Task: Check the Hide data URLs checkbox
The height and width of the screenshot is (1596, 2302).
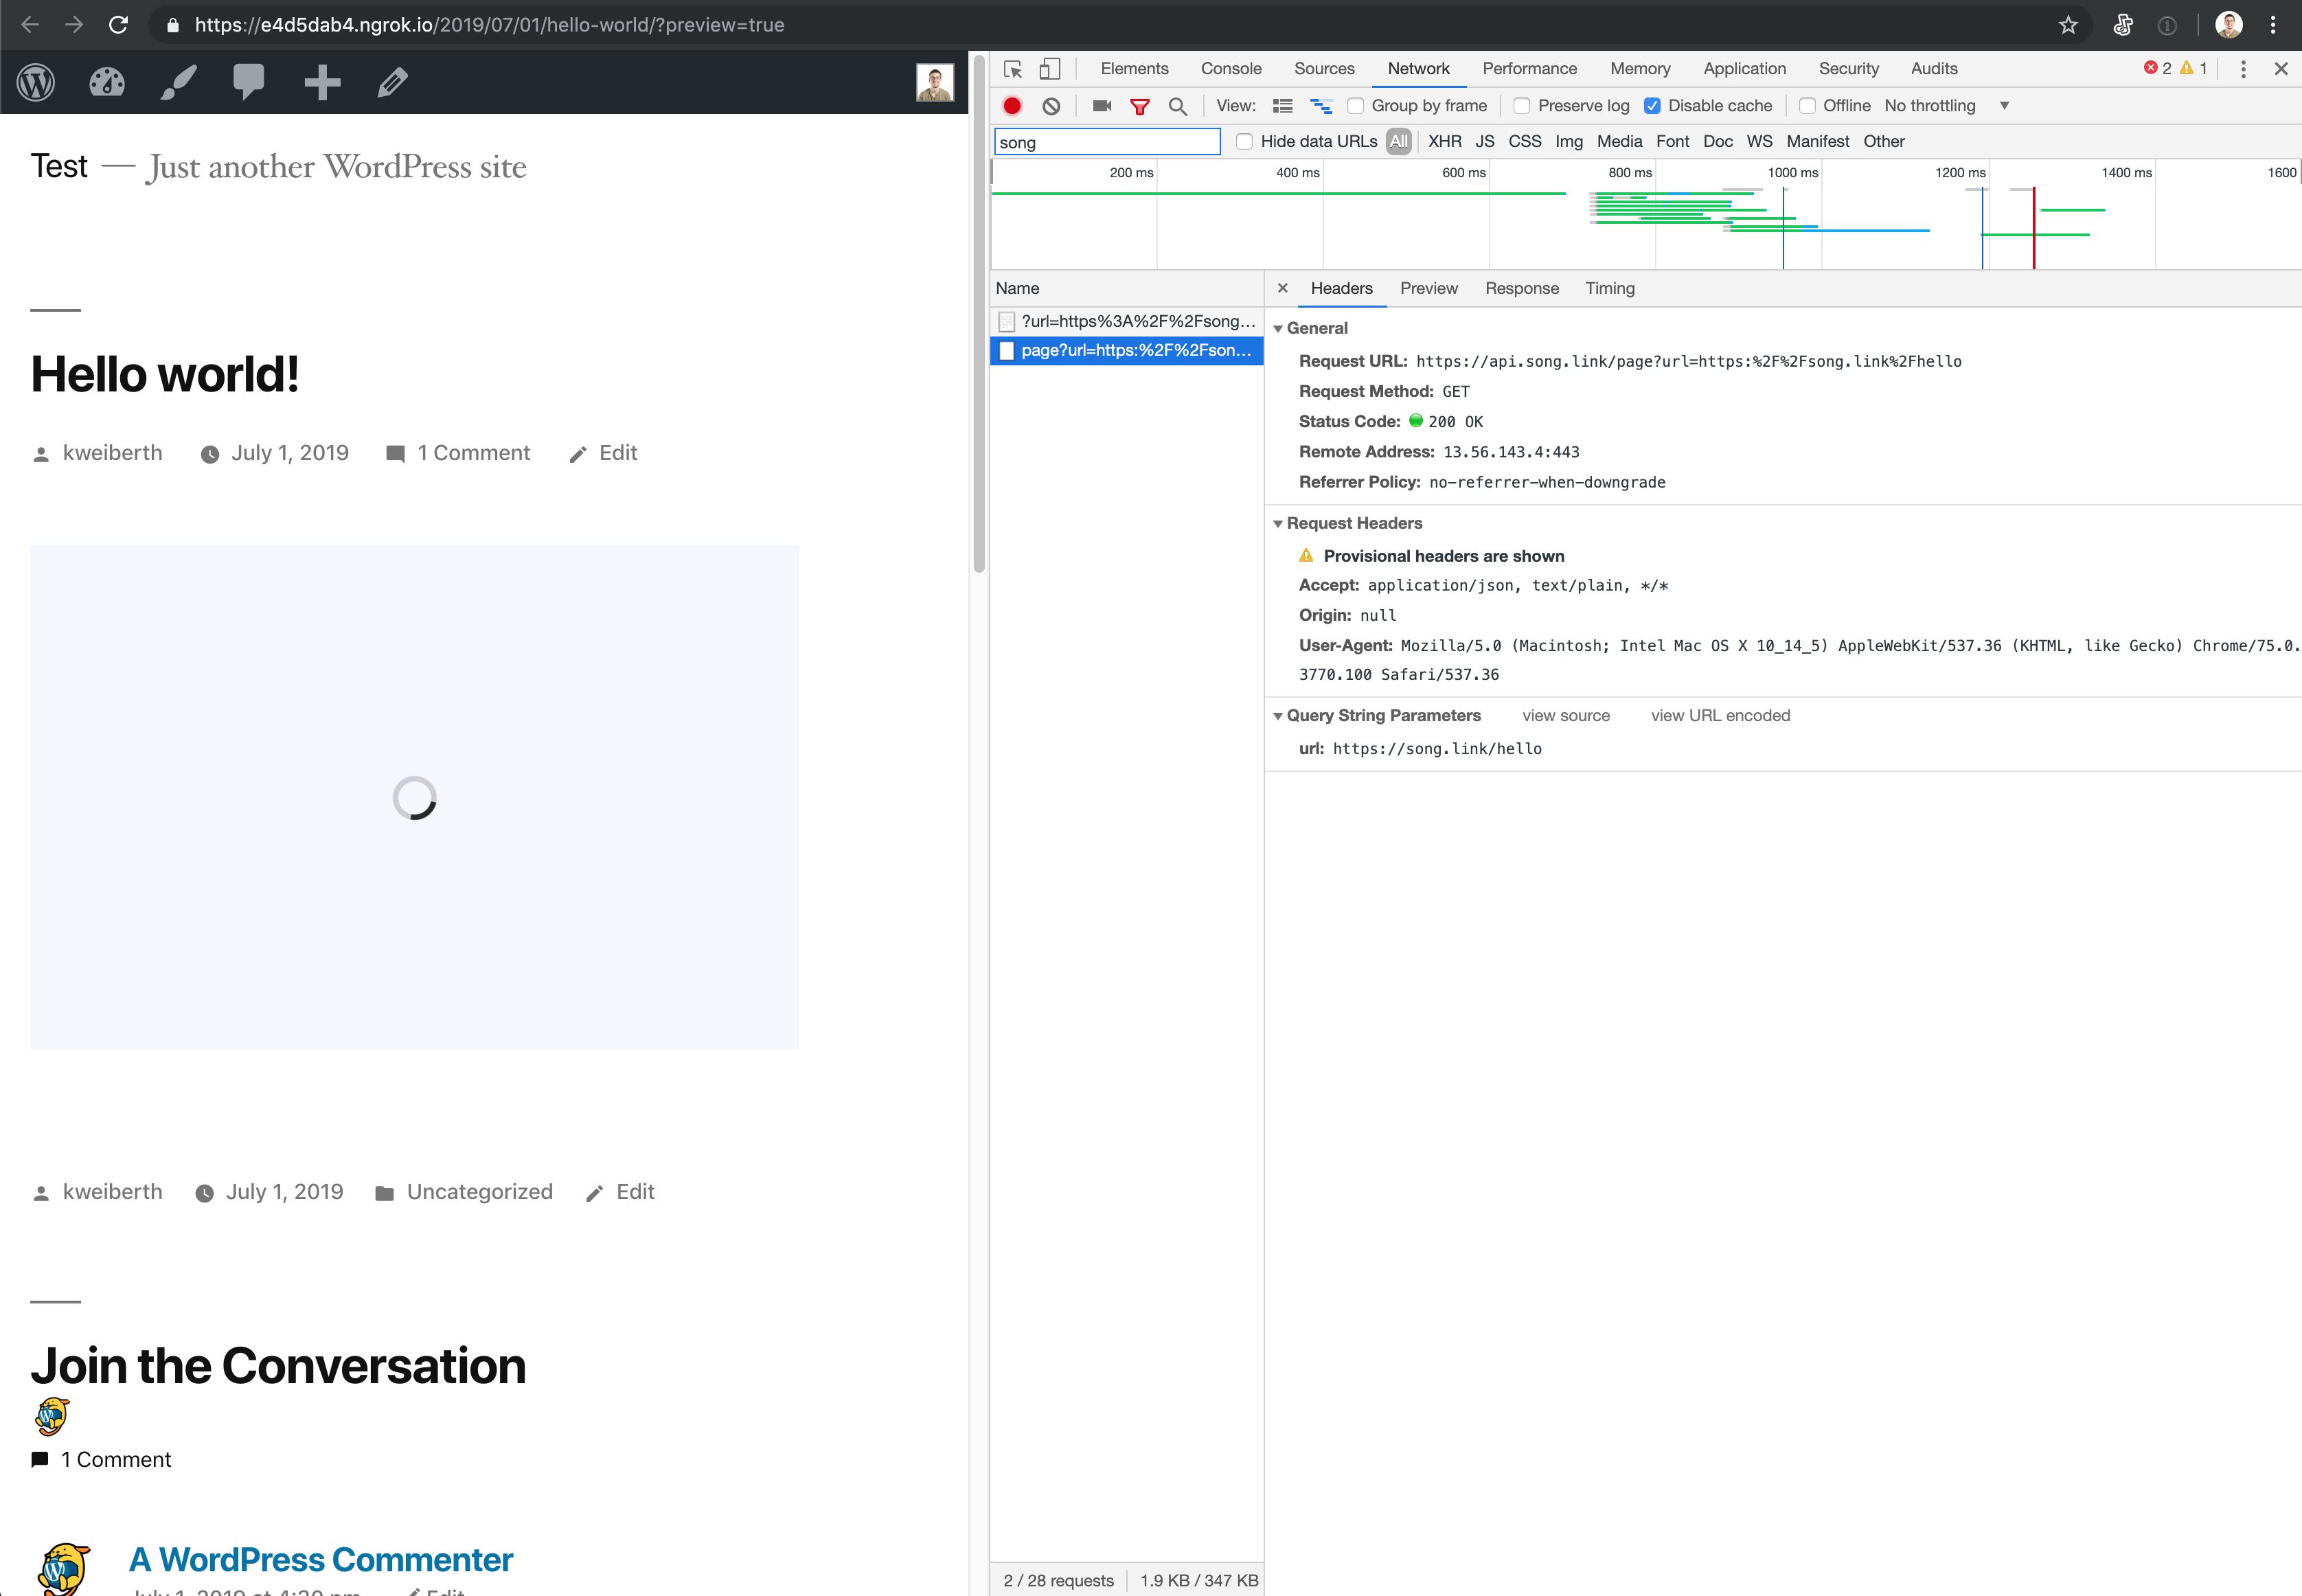Action: pyautogui.click(x=1244, y=141)
